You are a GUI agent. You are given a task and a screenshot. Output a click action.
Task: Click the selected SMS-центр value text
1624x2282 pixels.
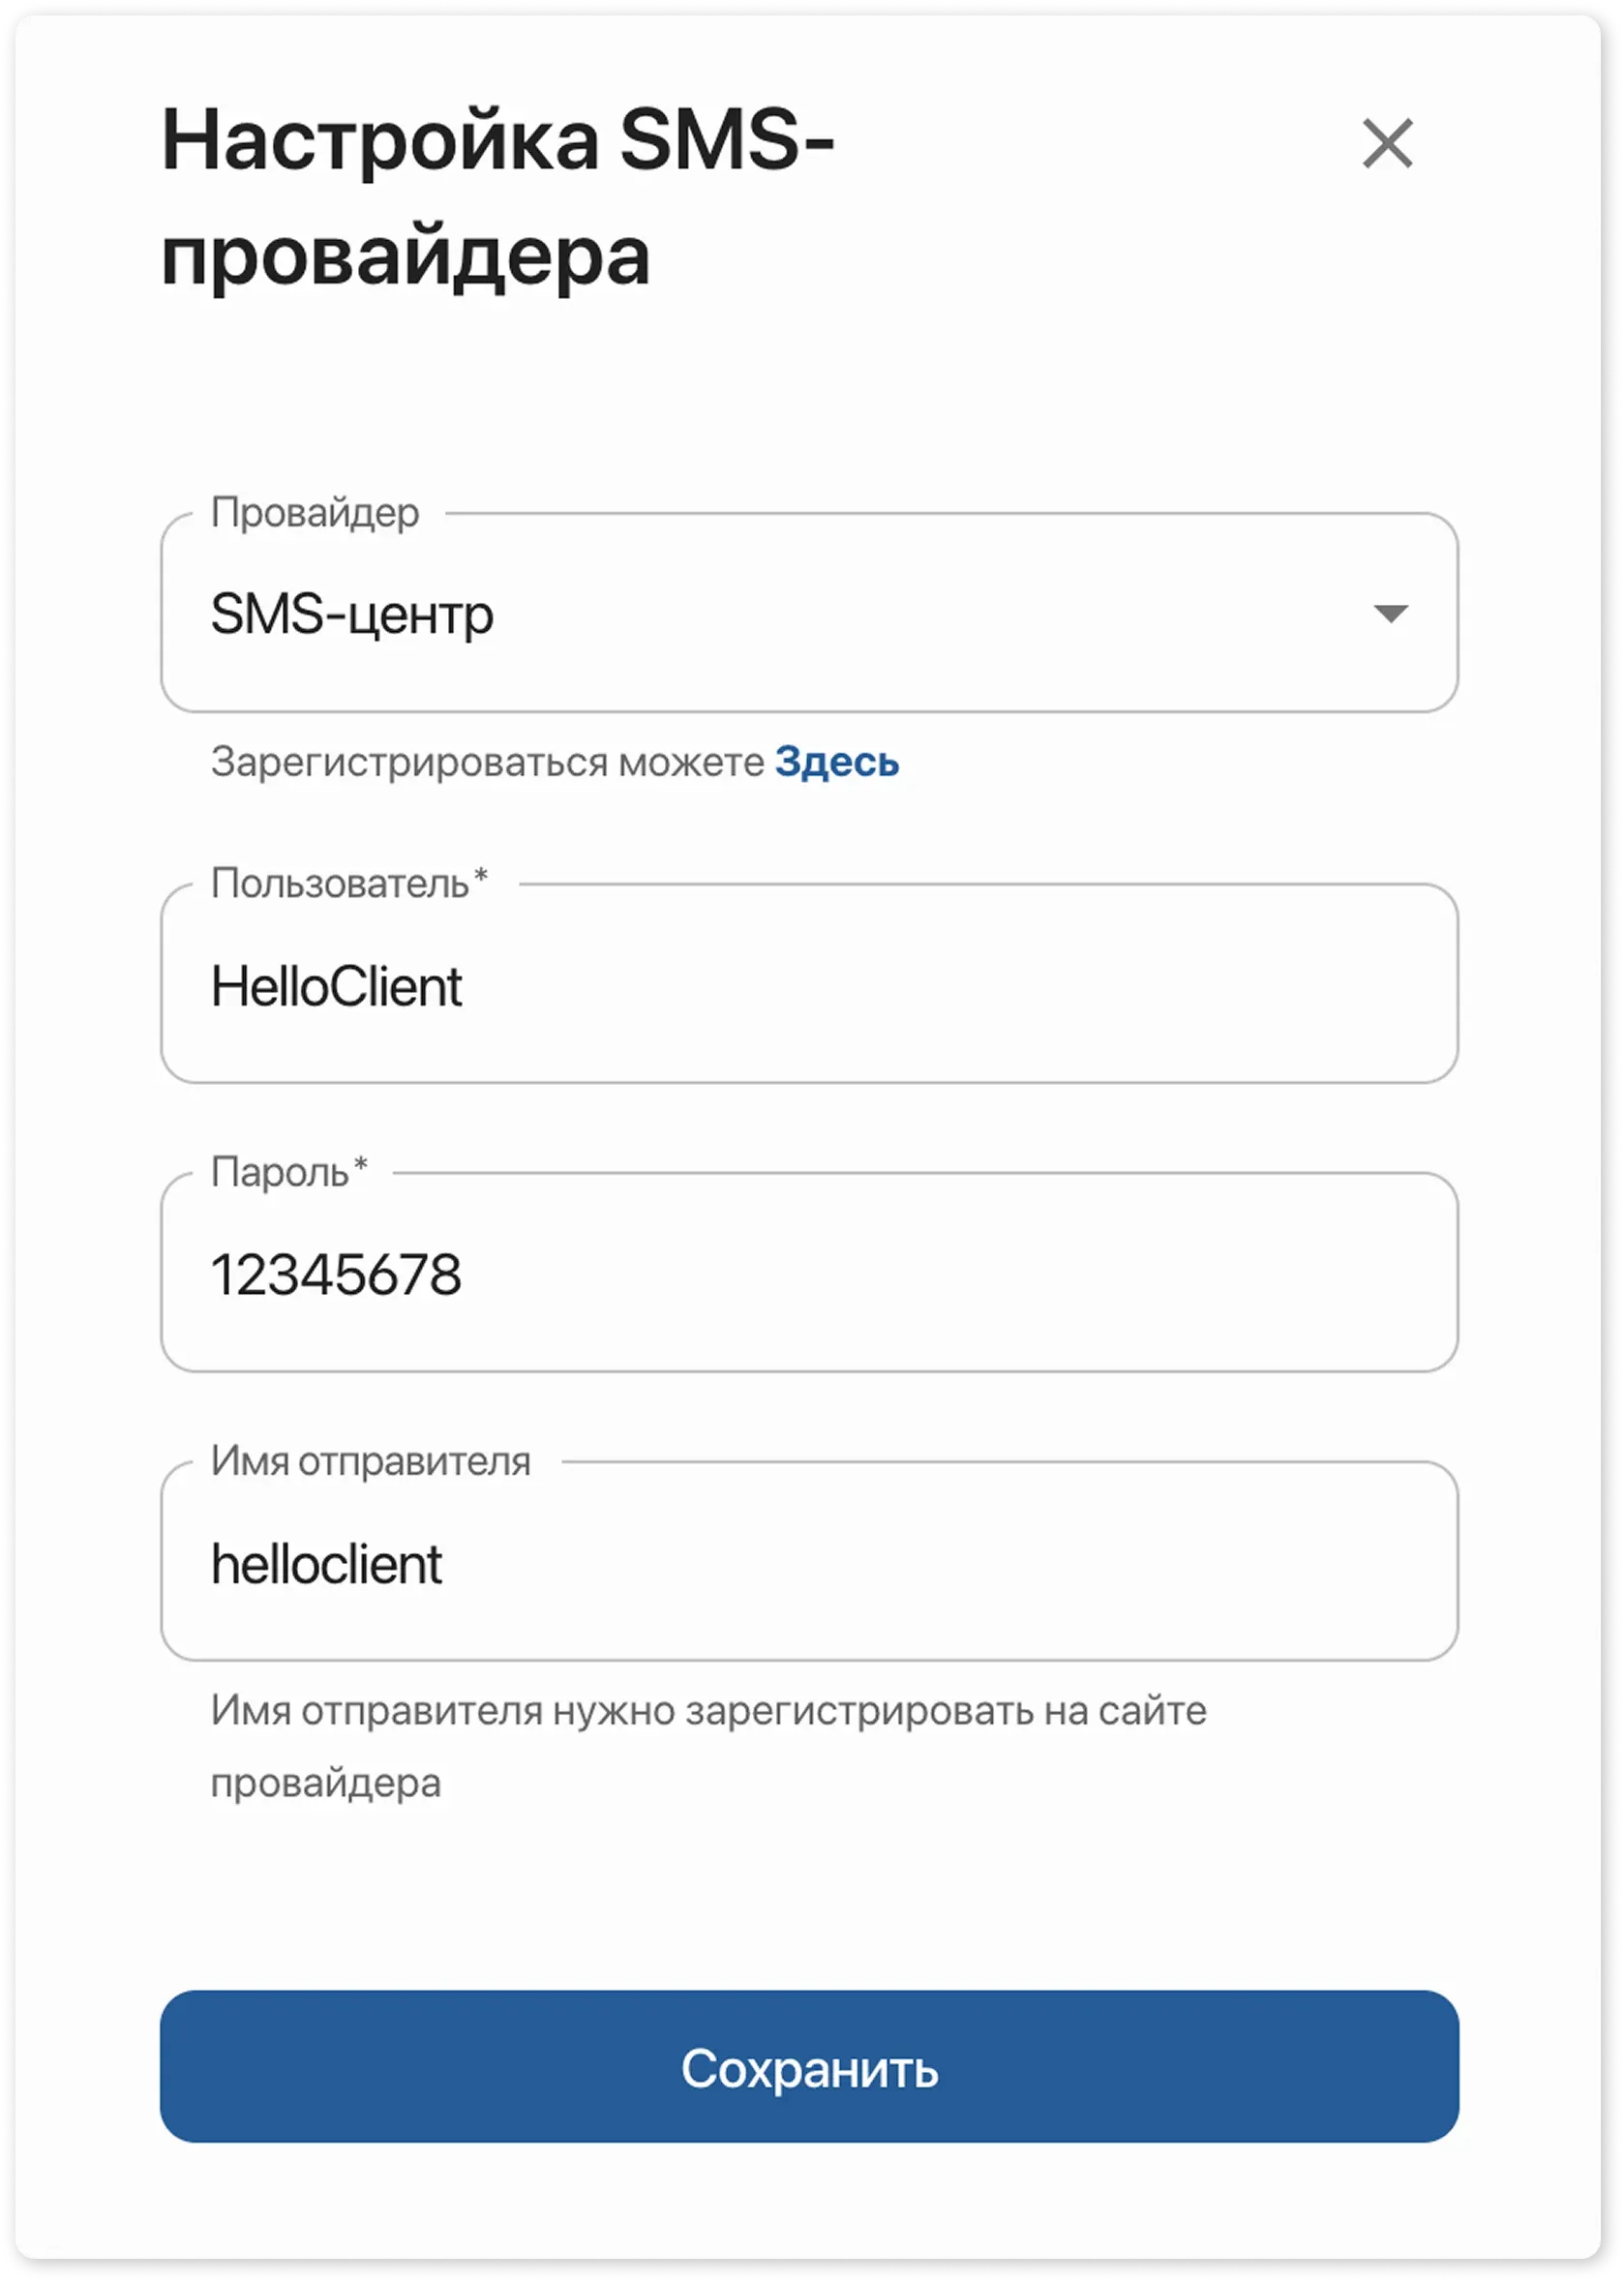352,614
